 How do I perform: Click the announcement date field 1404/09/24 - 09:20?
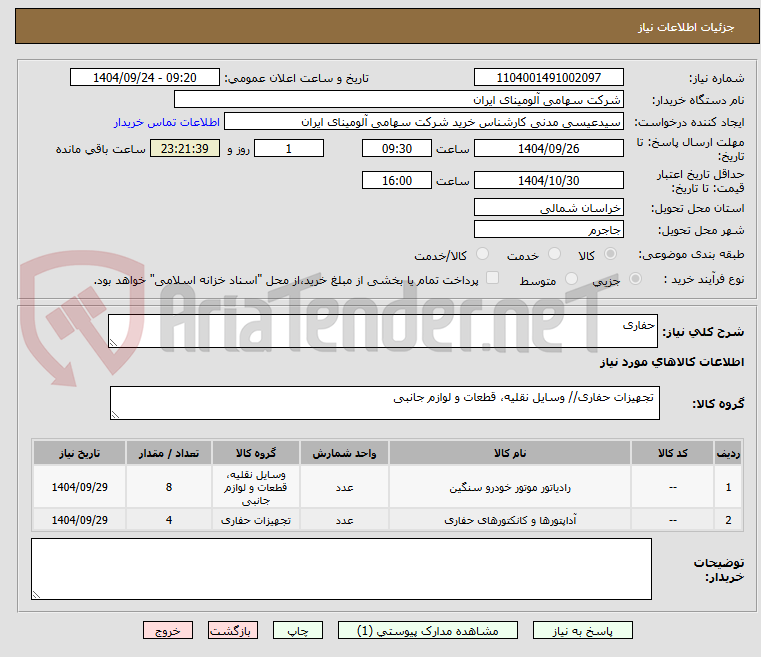click(x=145, y=78)
